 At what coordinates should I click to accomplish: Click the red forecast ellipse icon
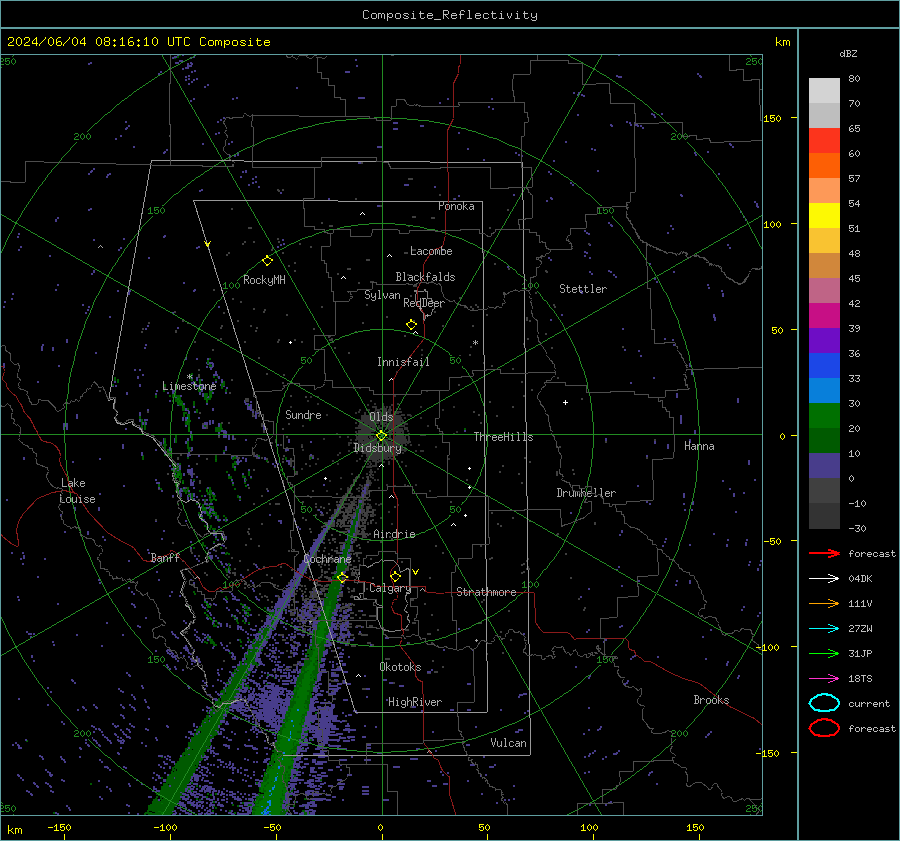[x=824, y=728]
